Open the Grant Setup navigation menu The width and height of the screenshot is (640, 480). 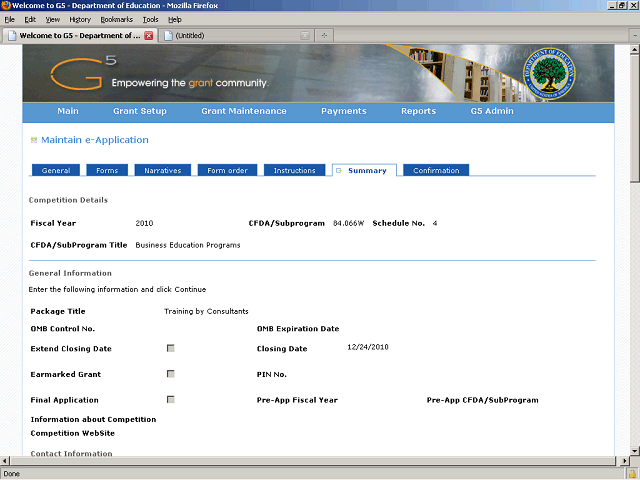140,111
